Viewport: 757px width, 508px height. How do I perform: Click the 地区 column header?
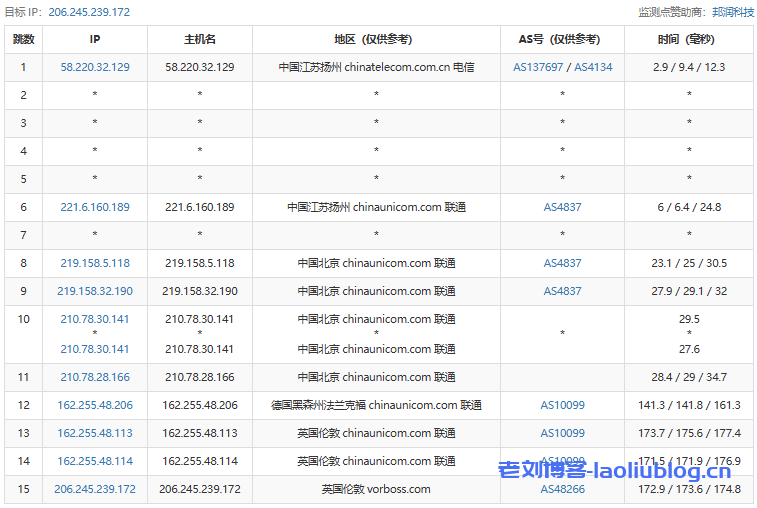tap(376, 39)
